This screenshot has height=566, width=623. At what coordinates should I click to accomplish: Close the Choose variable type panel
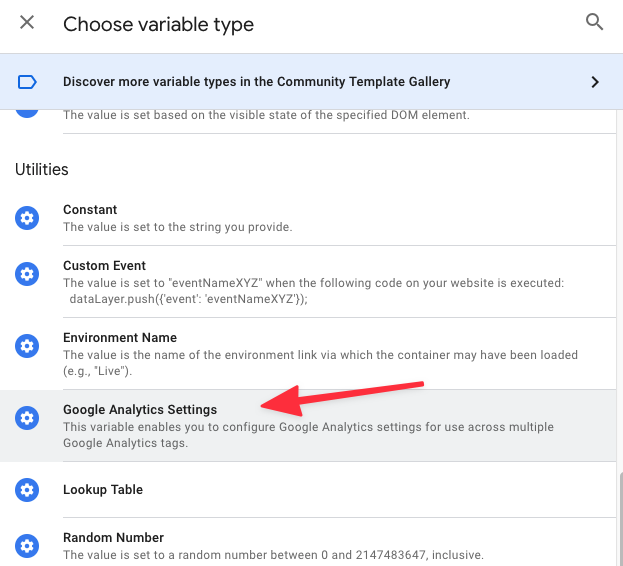(x=27, y=22)
